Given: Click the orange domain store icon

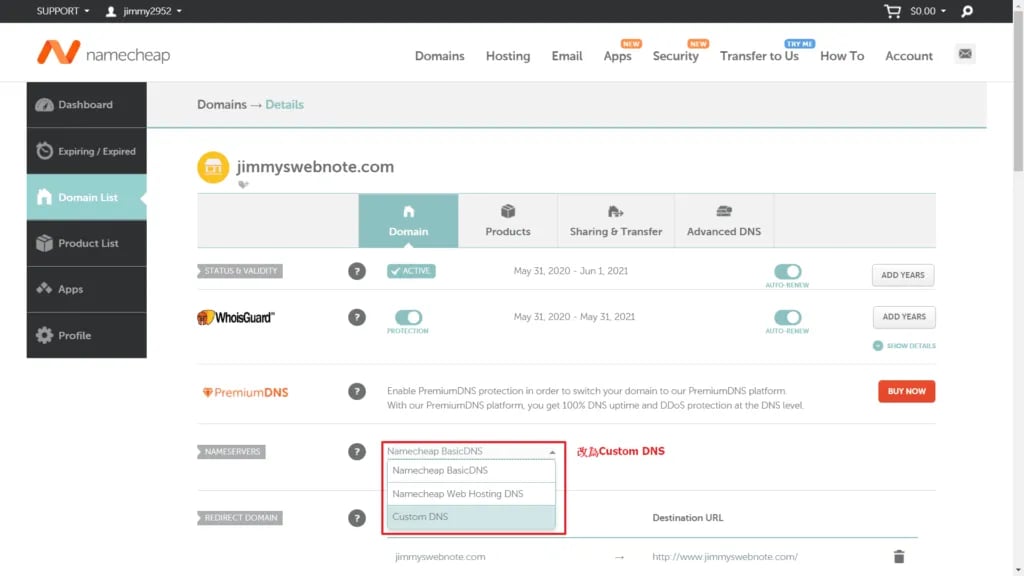Looking at the screenshot, I should point(213,168).
